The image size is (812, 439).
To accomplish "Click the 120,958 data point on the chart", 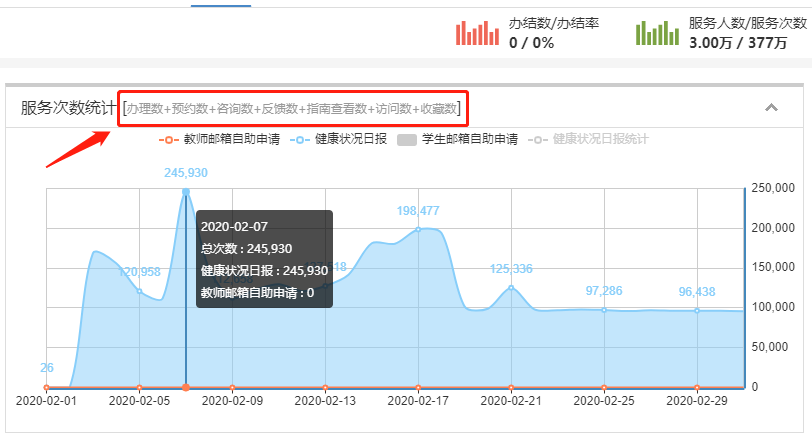I will (x=139, y=291).
